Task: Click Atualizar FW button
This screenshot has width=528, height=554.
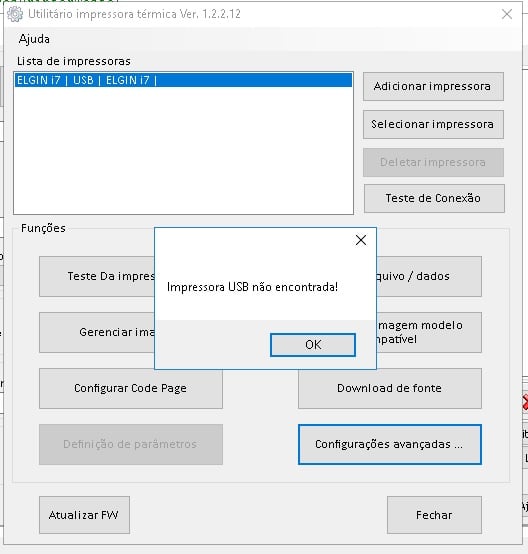Action: click(84, 515)
